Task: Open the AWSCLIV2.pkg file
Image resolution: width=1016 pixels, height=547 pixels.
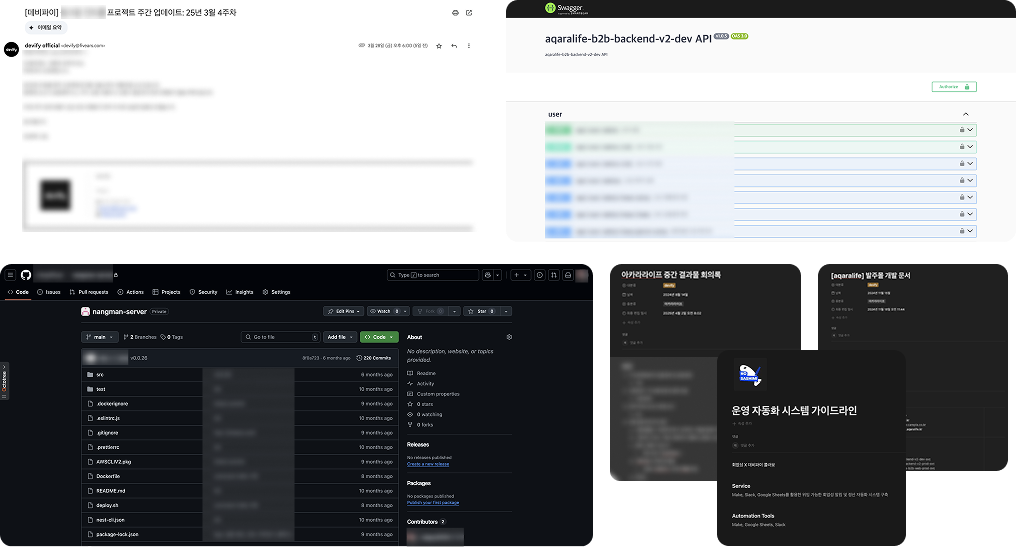Action: [x=113, y=461]
